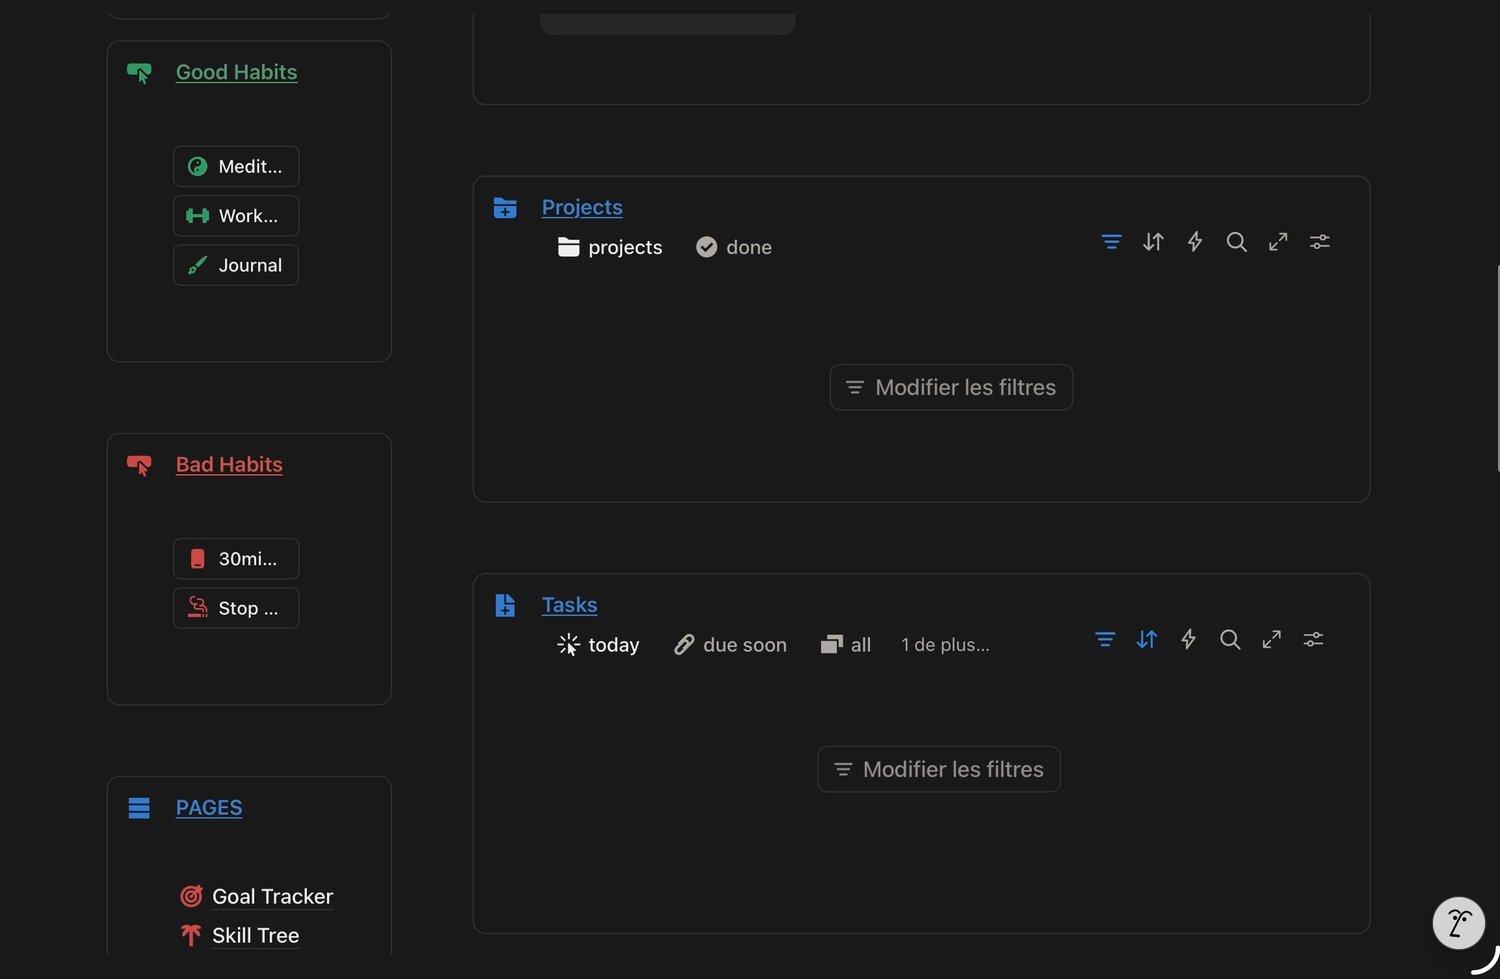Switch to the done tab in Projects
The height and width of the screenshot is (979, 1500).
click(x=734, y=247)
